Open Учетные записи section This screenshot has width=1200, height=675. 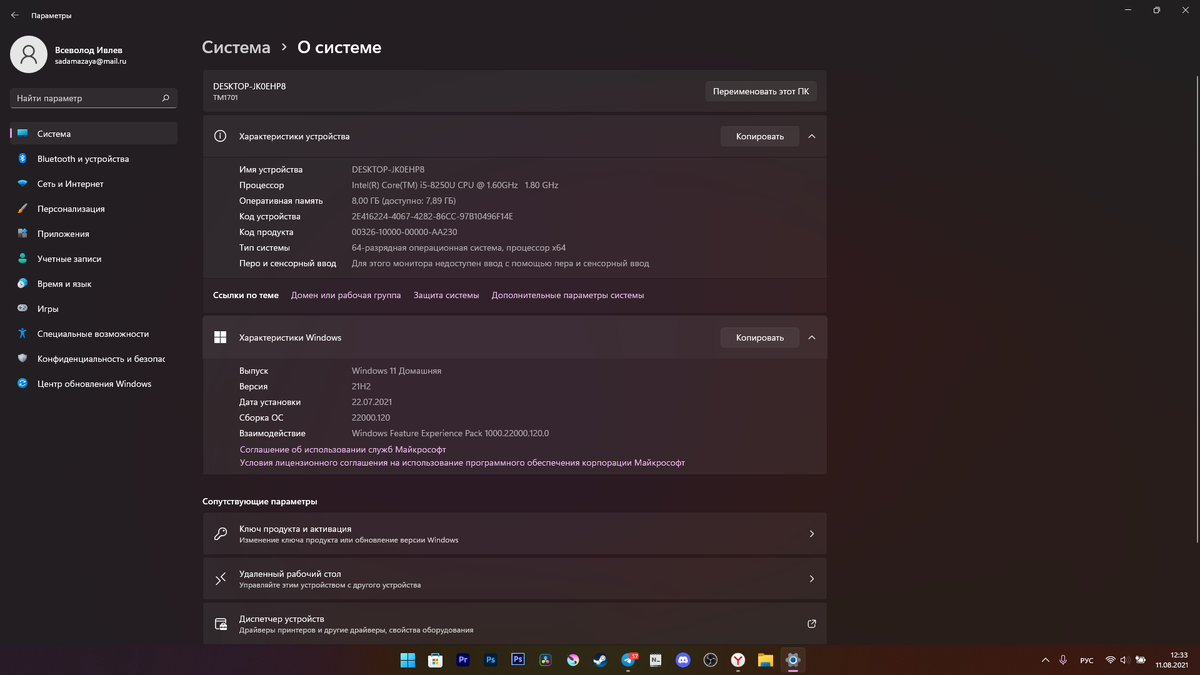click(x=93, y=258)
